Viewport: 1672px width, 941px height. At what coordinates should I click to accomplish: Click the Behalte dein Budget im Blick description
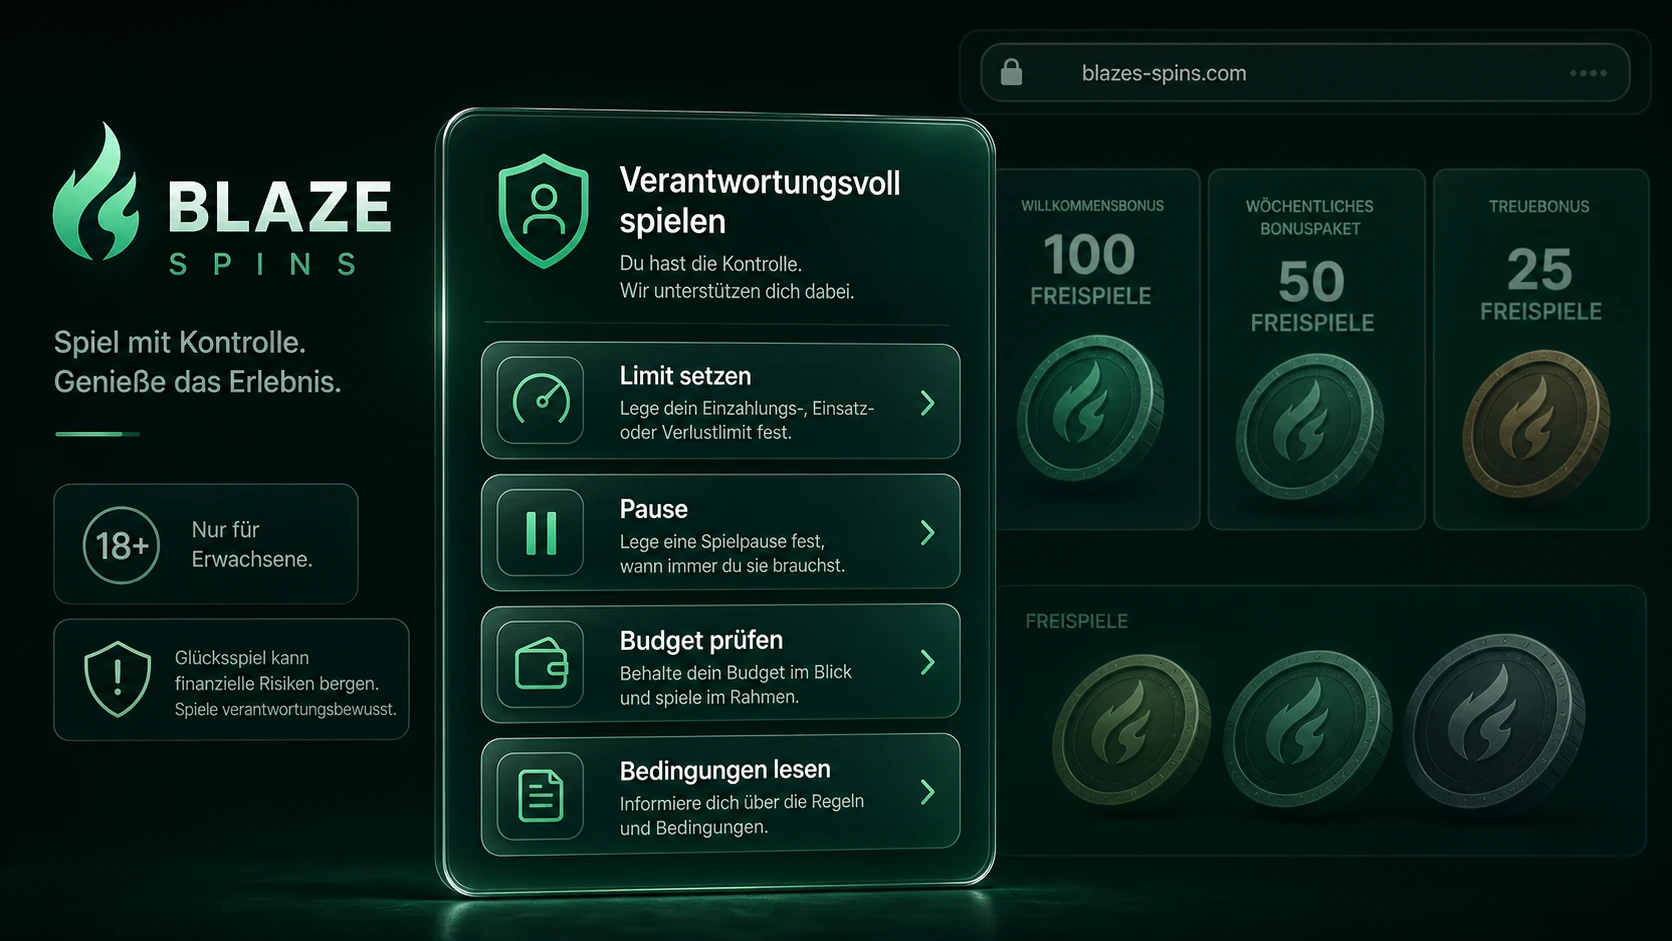(735, 684)
